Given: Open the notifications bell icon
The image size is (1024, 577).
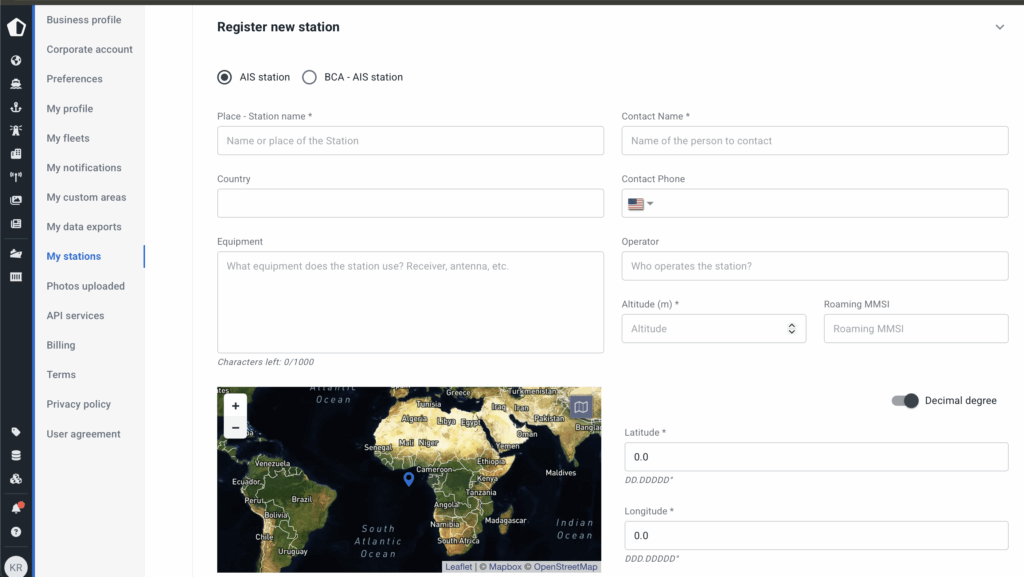Looking at the screenshot, I should pyautogui.click(x=16, y=509).
